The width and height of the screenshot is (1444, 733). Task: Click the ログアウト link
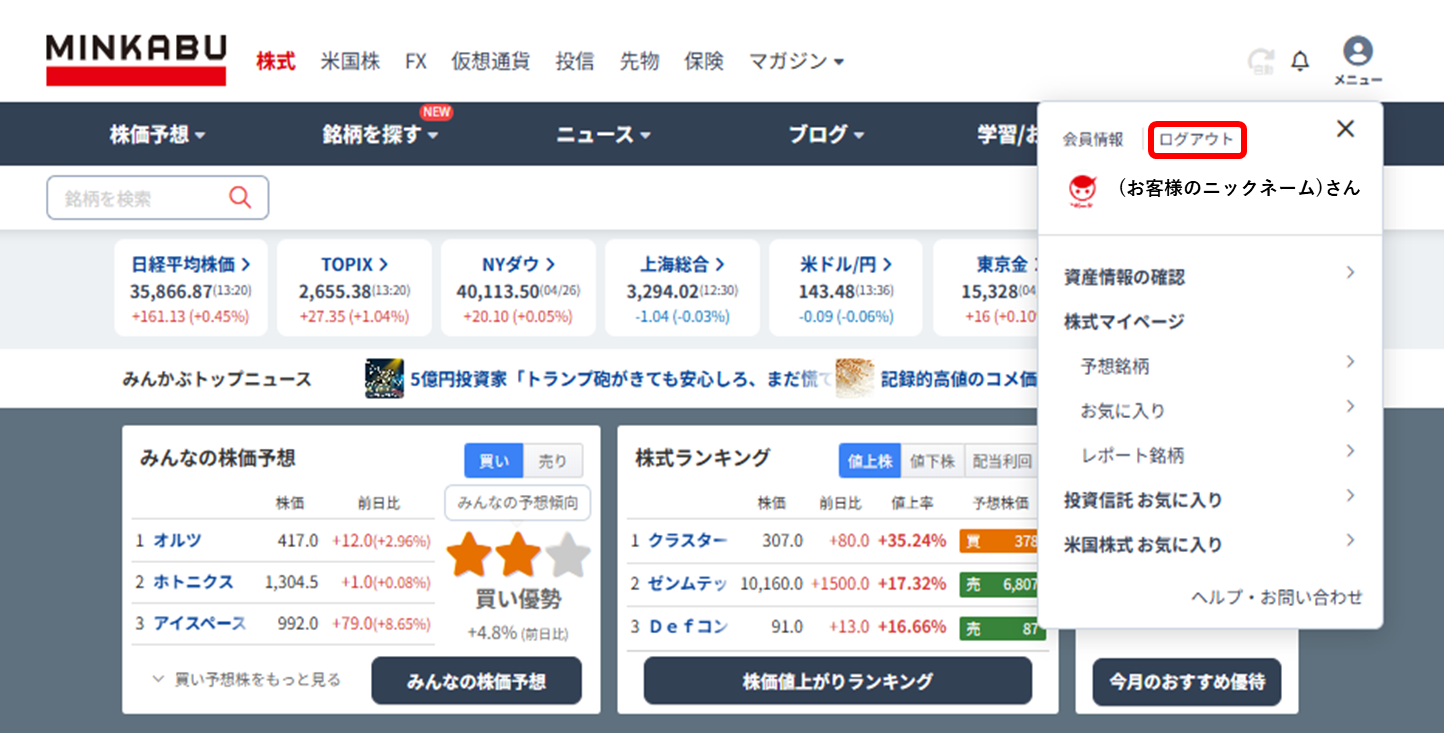point(1197,139)
